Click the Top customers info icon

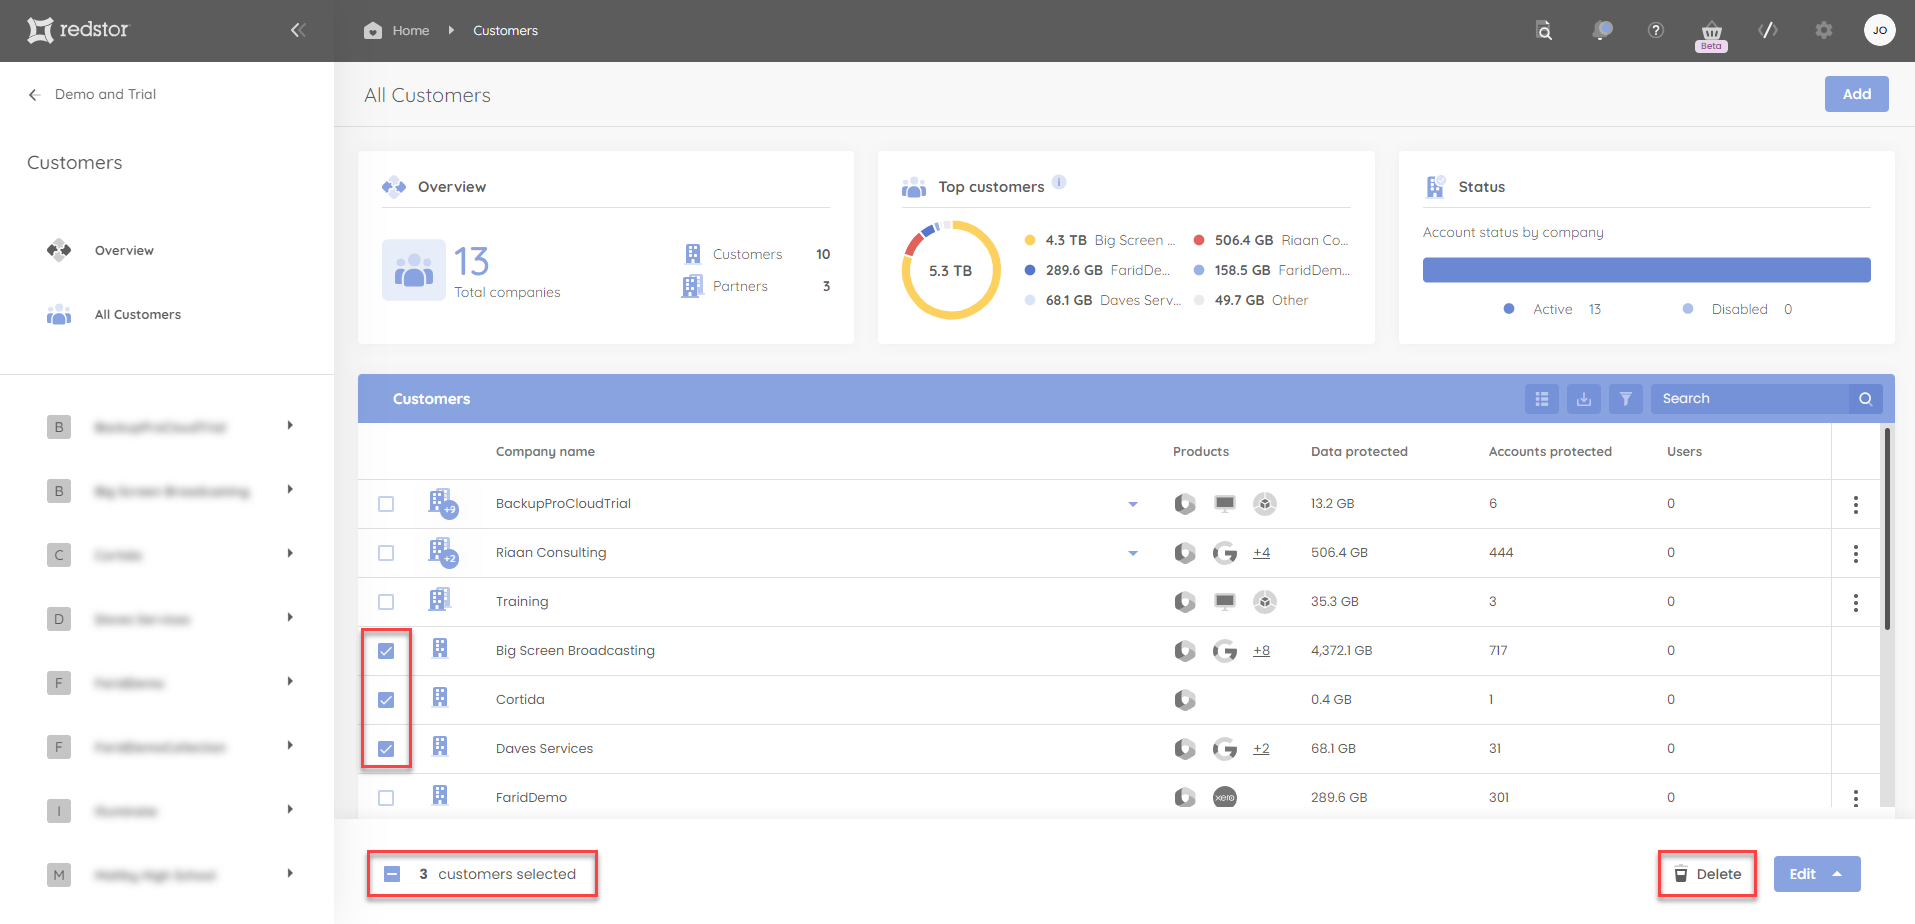1059,182
